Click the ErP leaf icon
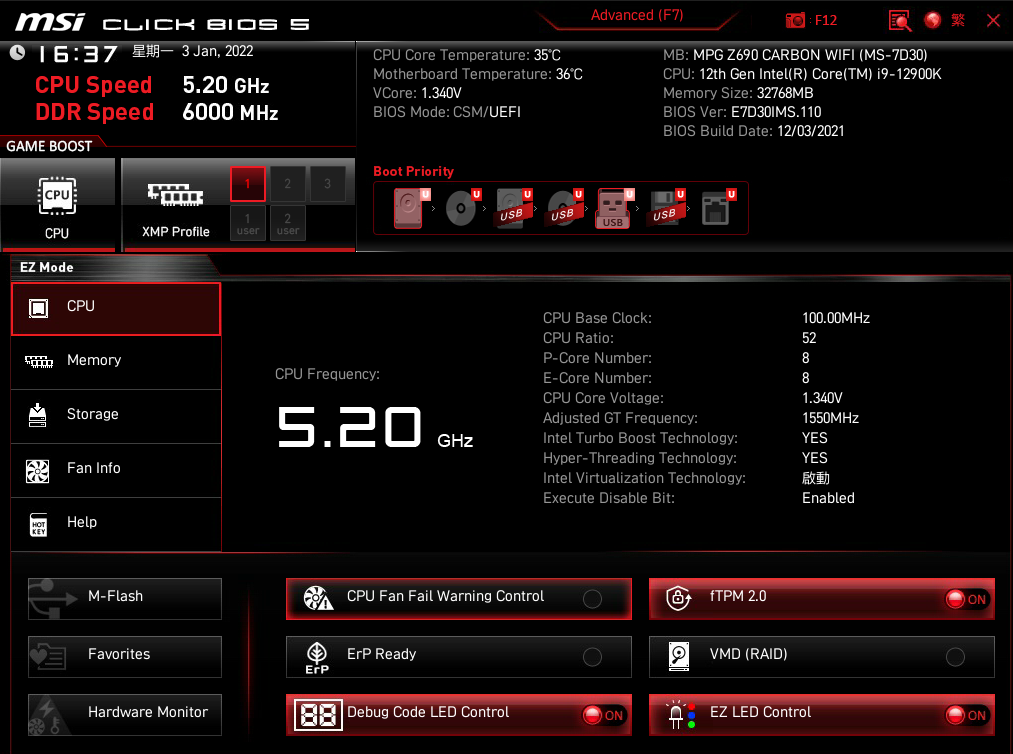The height and width of the screenshot is (754, 1013). pos(317,658)
